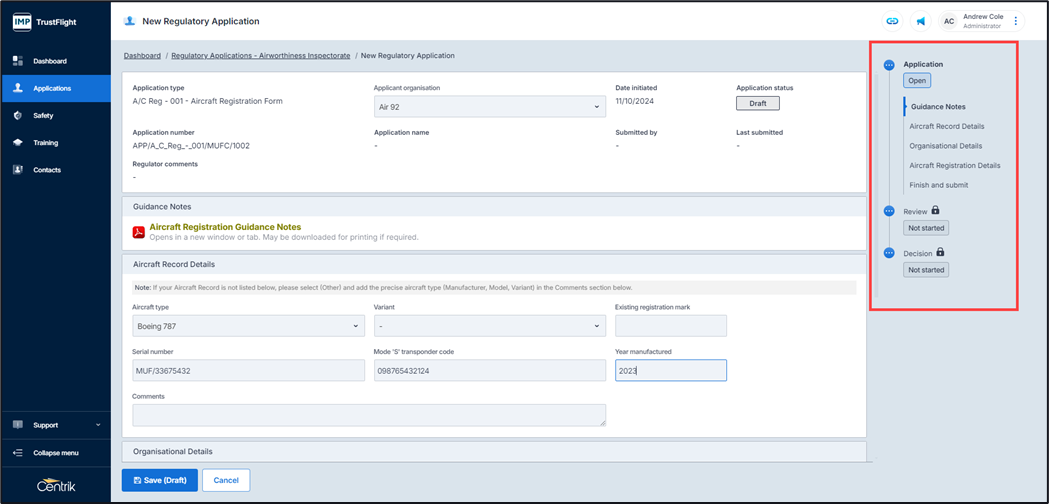Click the Decision stage lock icon
The image size is (1049, 504).
click(x=940, y=253)
